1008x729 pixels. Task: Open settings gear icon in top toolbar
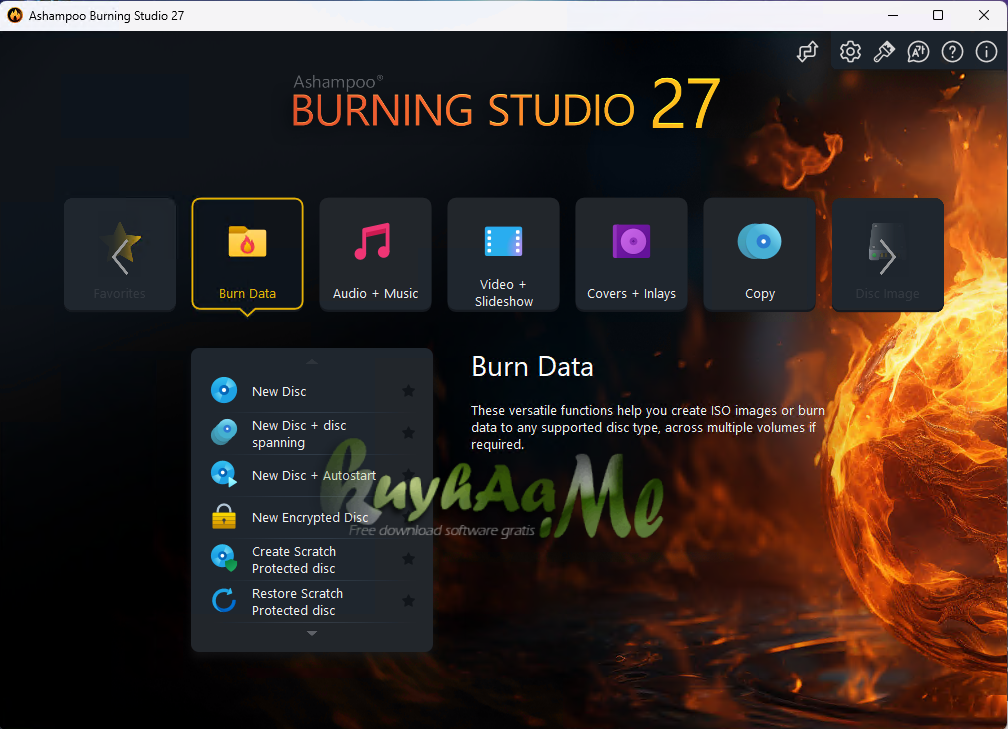(x=850, y=51)
